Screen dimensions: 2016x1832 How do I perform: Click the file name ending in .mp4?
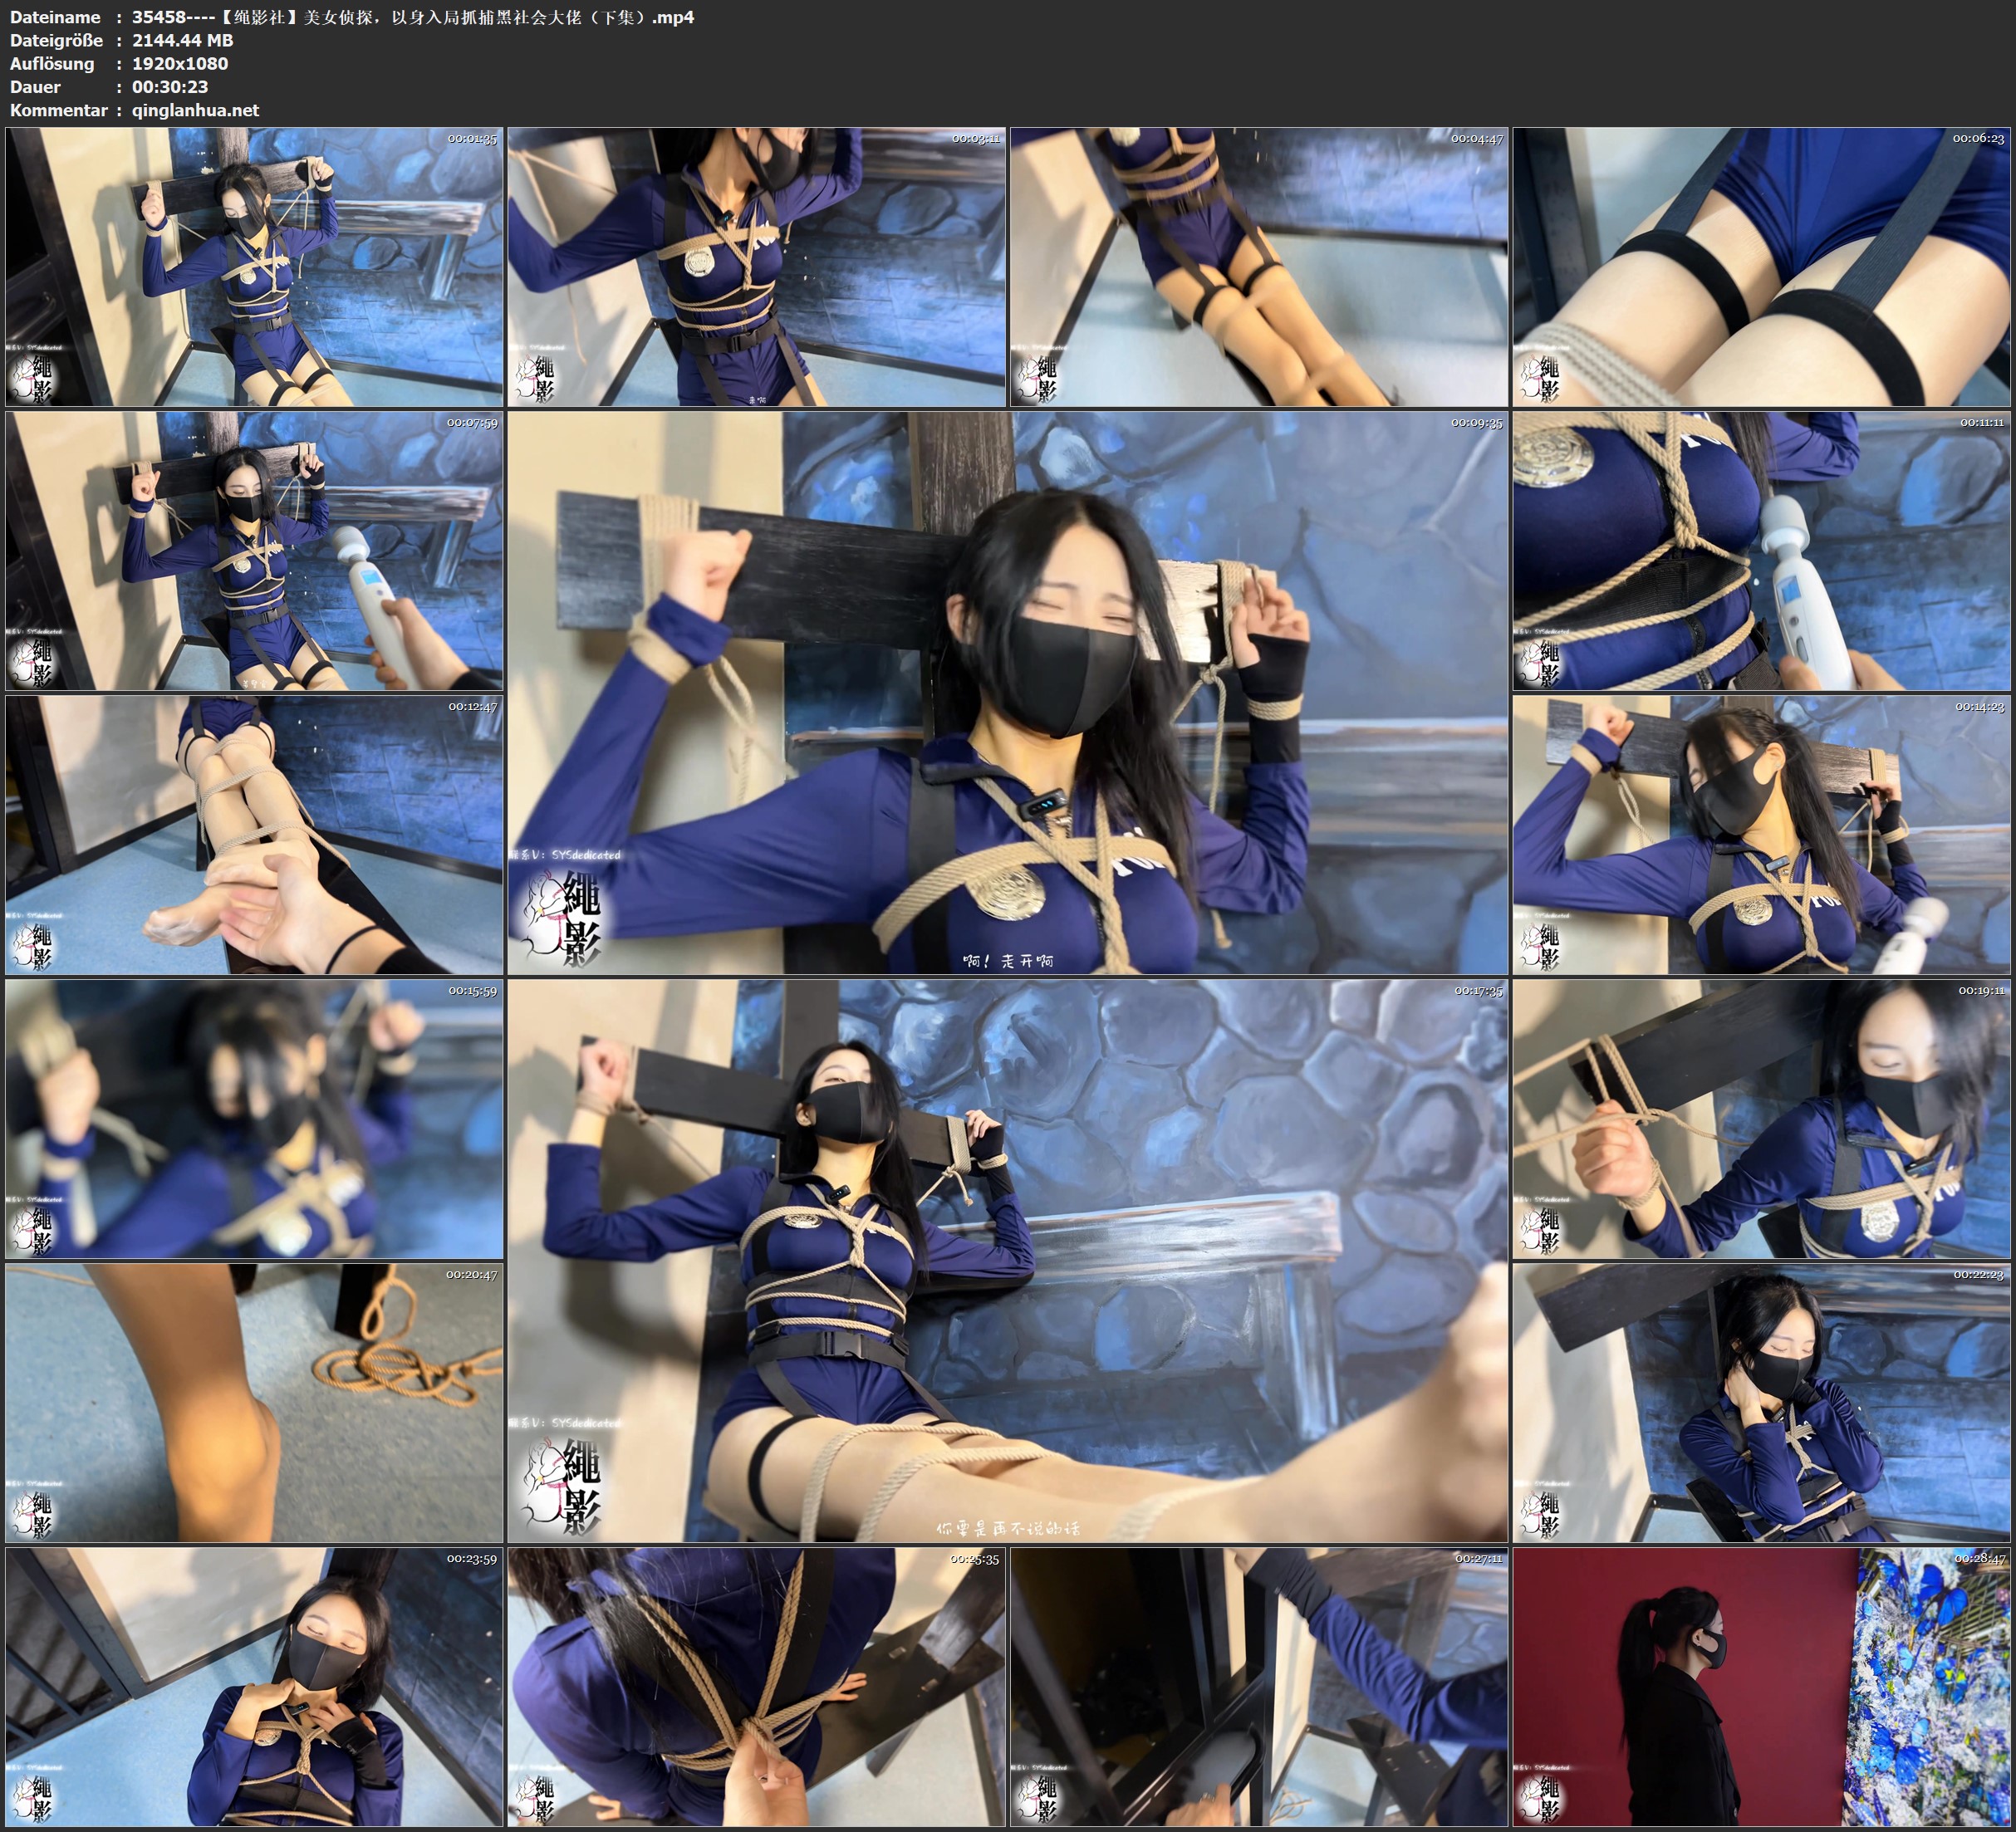tap(412, 17)
